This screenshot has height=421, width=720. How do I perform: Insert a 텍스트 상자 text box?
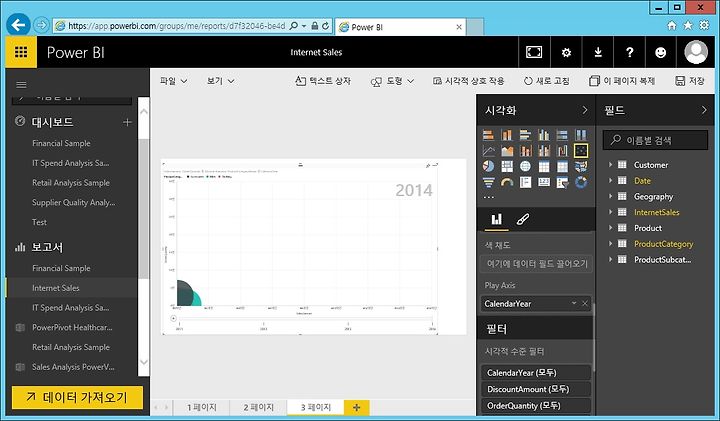pyautogui.click(x=323, y=81)
